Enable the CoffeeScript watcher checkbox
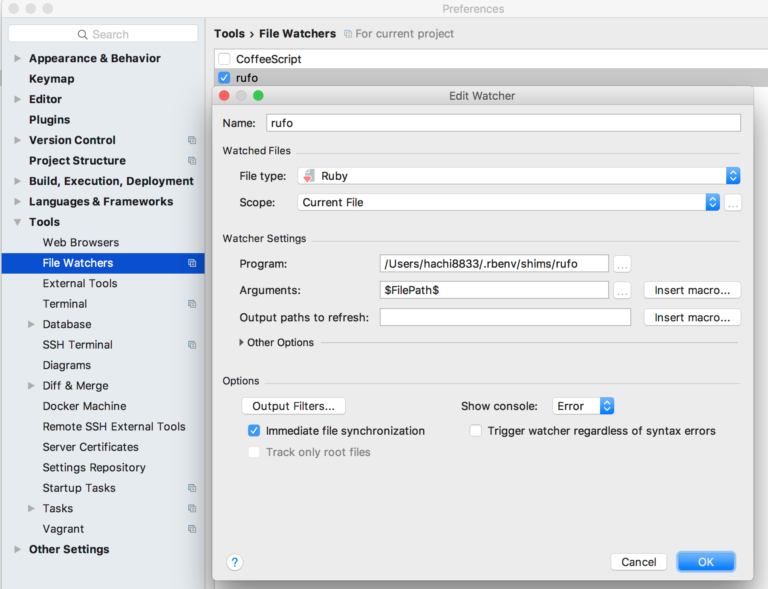Image resolution: width=768 pixels, height=589 pixels. pyautogui.click(x=224, y=59)
